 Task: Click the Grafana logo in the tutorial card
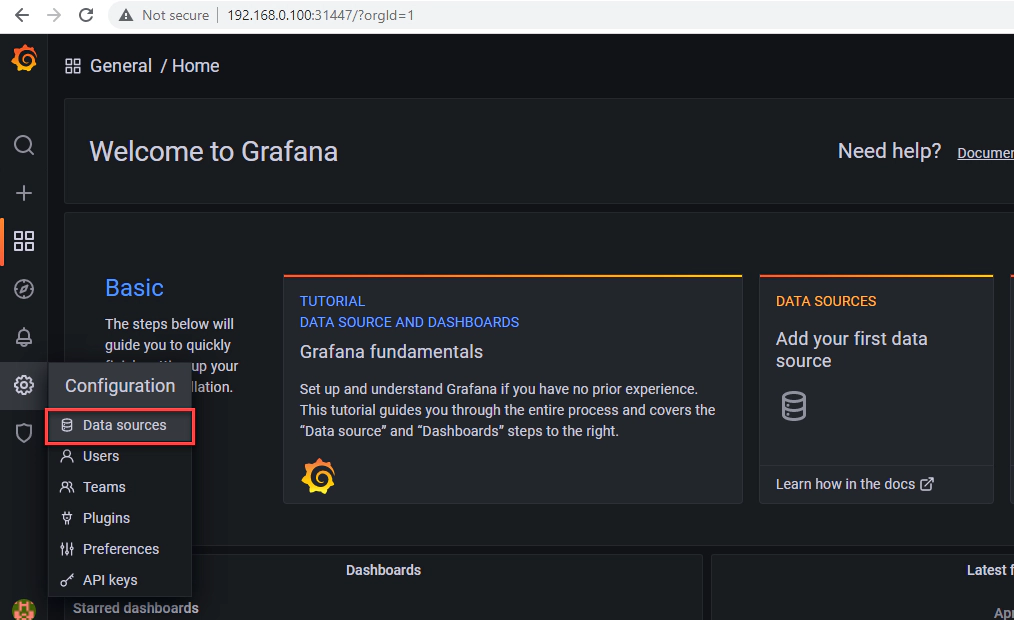coord(318,476)
